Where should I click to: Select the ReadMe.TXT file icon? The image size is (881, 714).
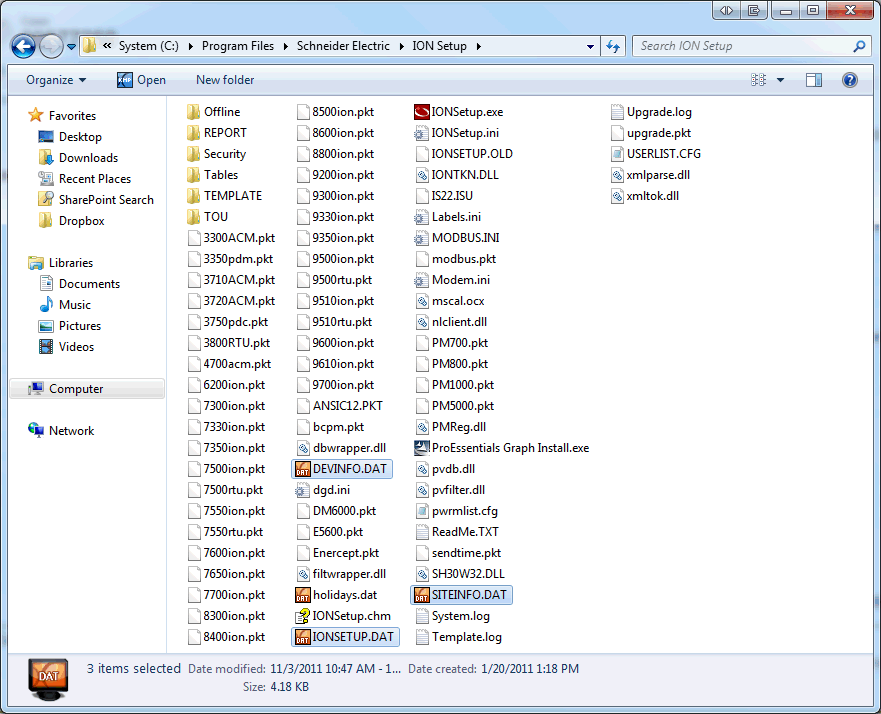(421, 532)
